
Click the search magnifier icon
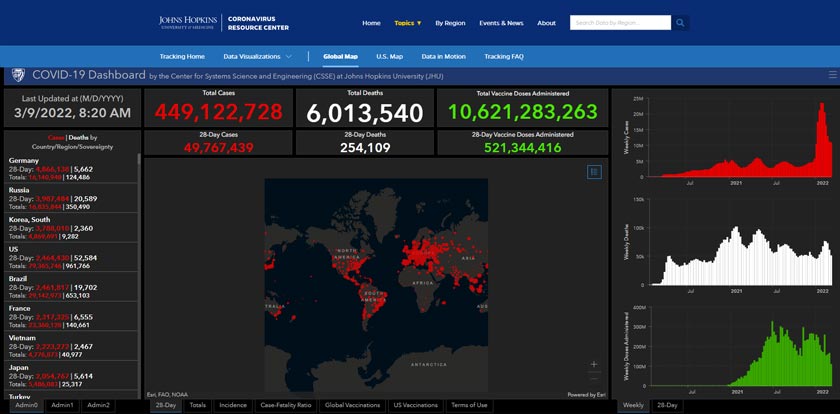[680, 22]
